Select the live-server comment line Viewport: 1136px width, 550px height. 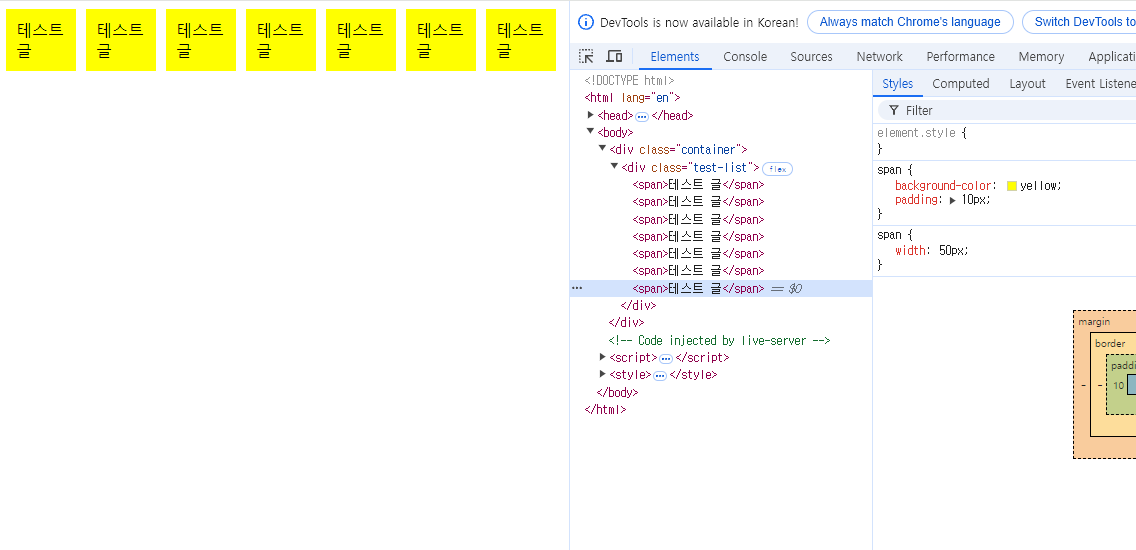pos(719,340)
